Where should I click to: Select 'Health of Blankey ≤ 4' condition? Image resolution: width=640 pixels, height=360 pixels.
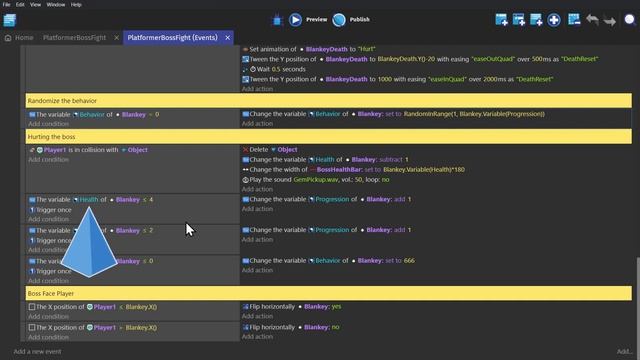tap(91, 200)
